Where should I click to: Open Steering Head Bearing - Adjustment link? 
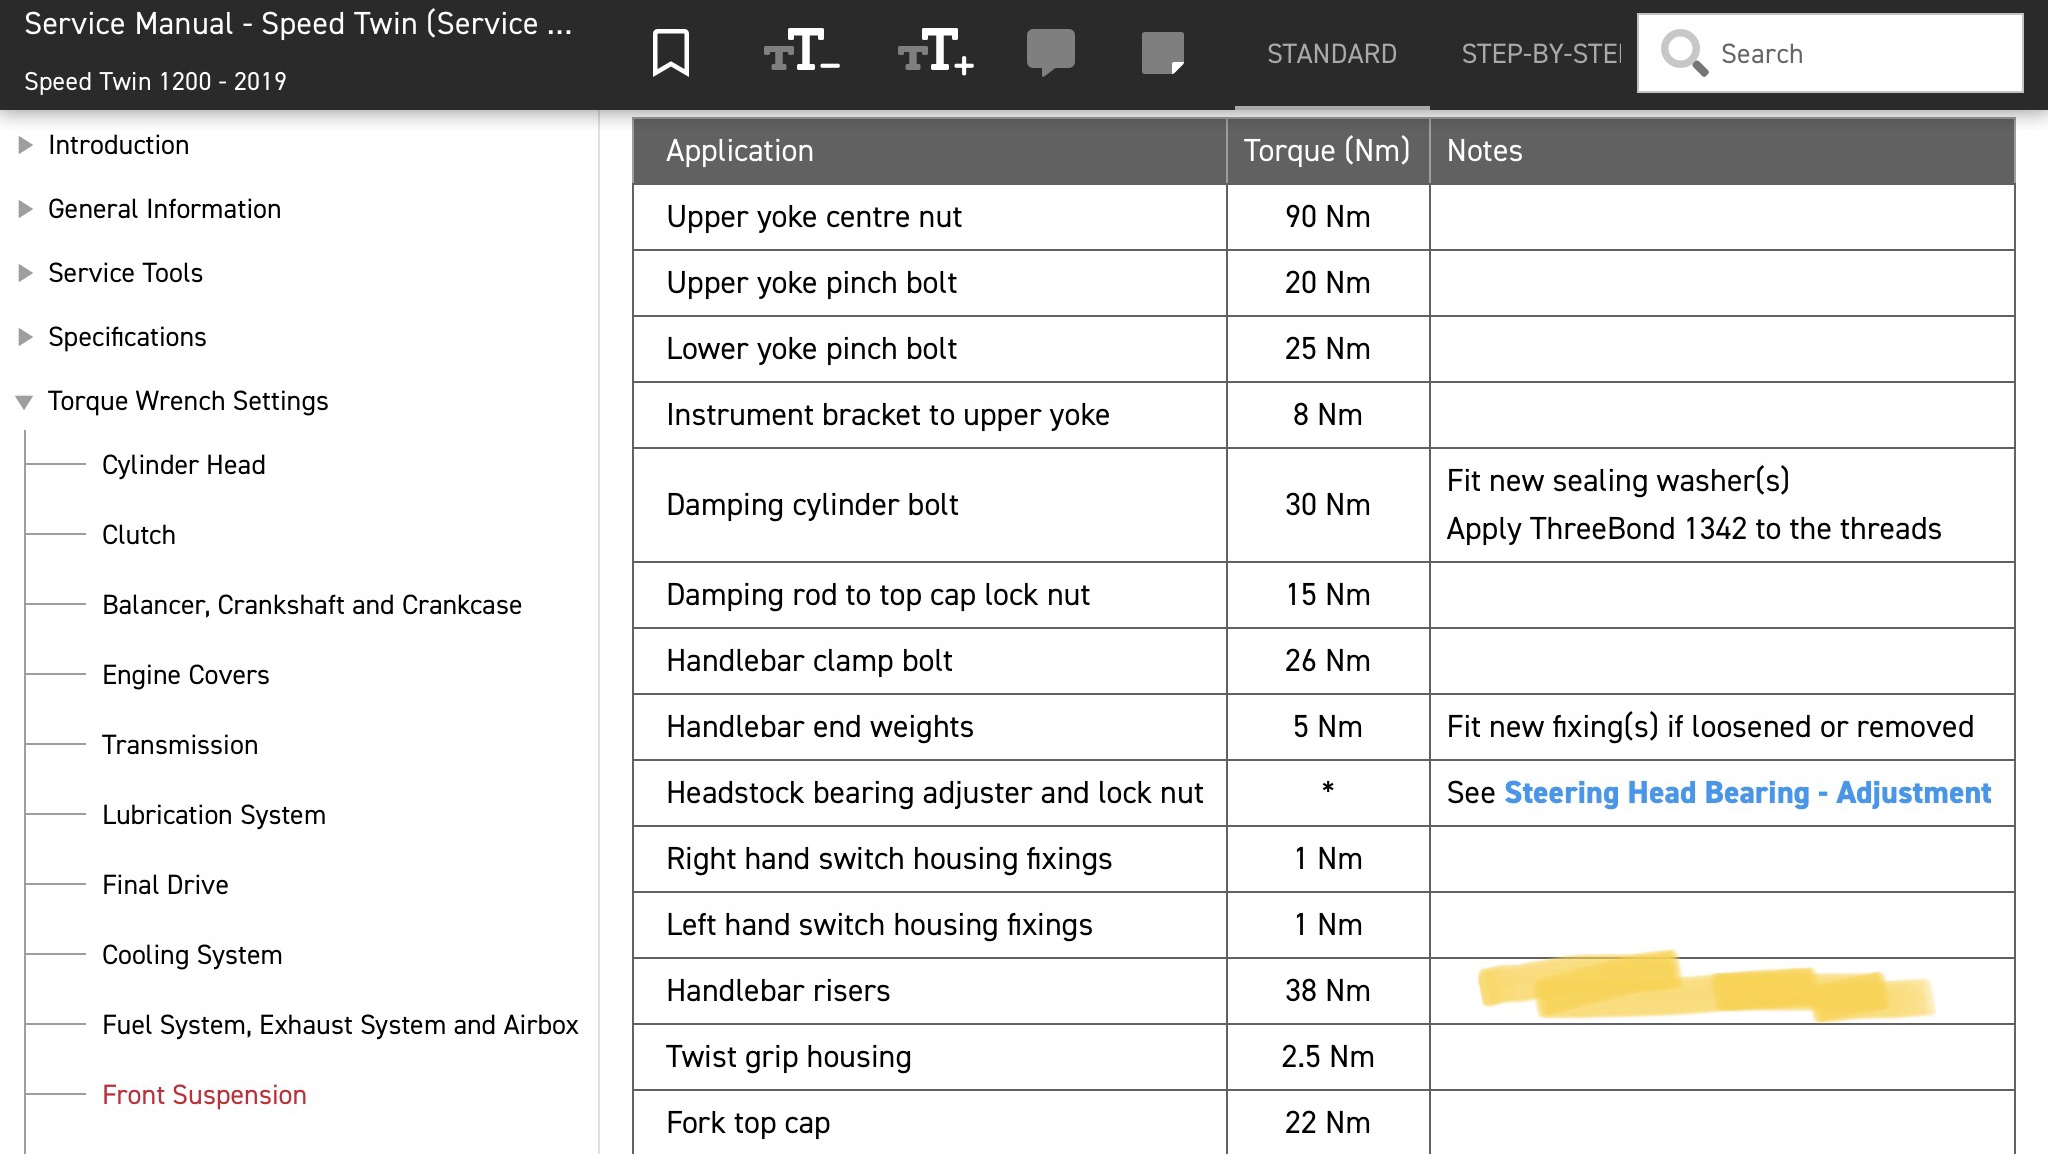(1747, 793)
